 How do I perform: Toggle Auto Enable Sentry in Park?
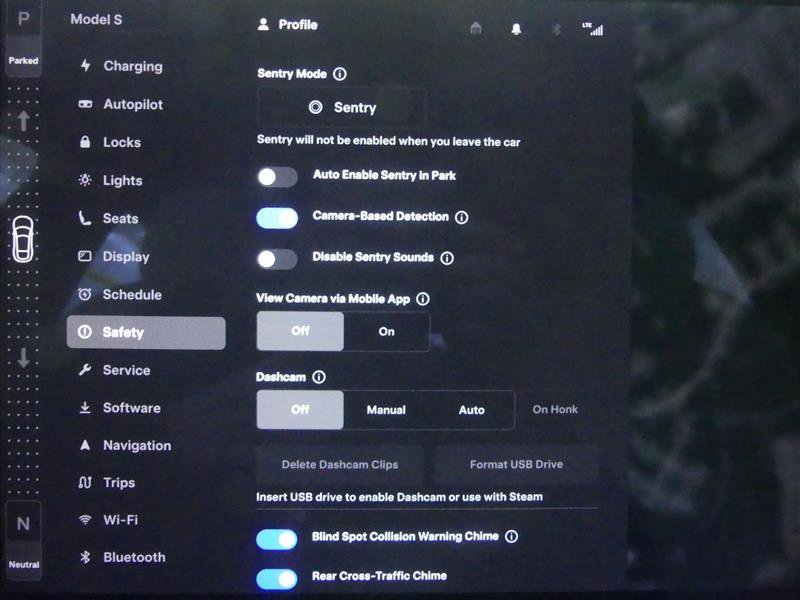[x=277, y=177]
